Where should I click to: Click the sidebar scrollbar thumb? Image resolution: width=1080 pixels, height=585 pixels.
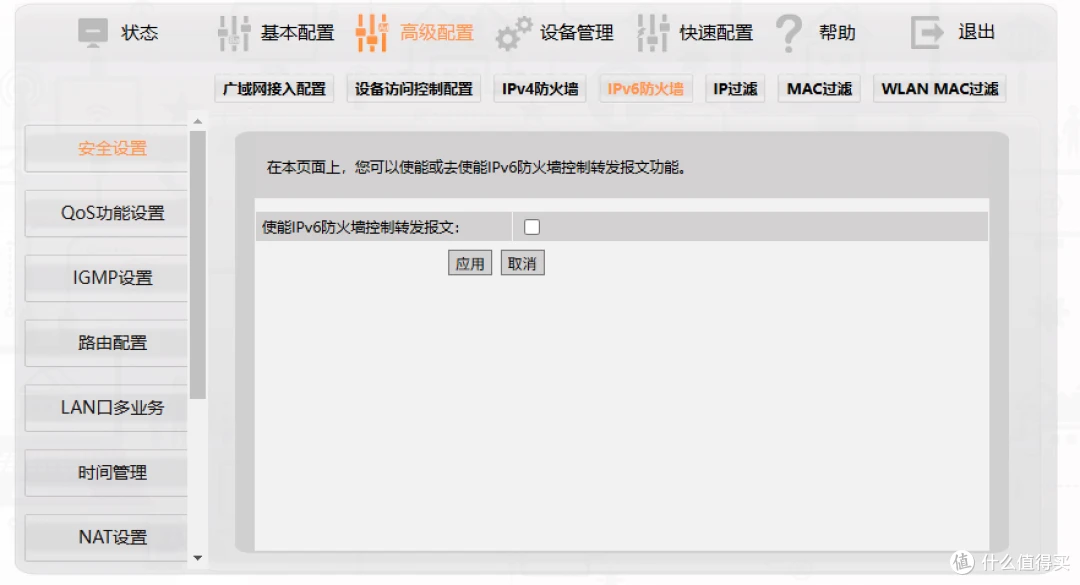click(198, 265)
